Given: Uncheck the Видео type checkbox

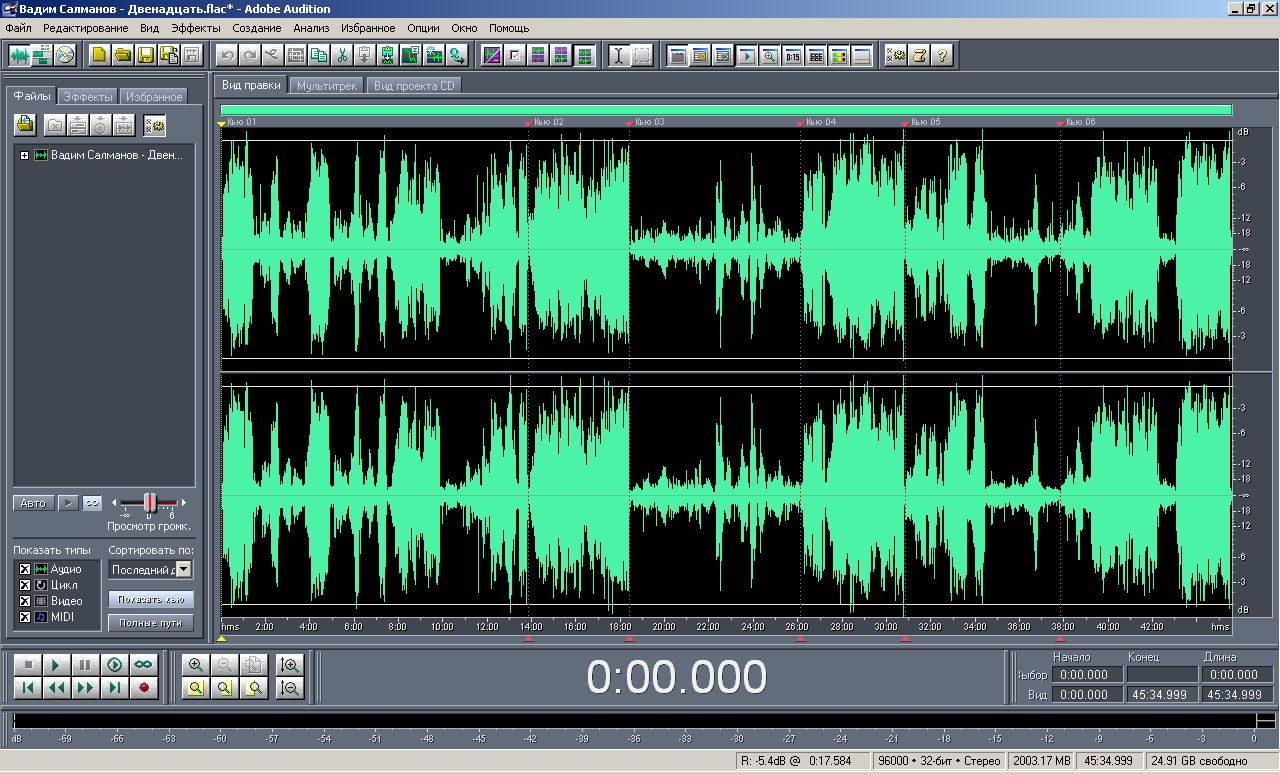Looking at the screenshot, I should coord(26,601).
